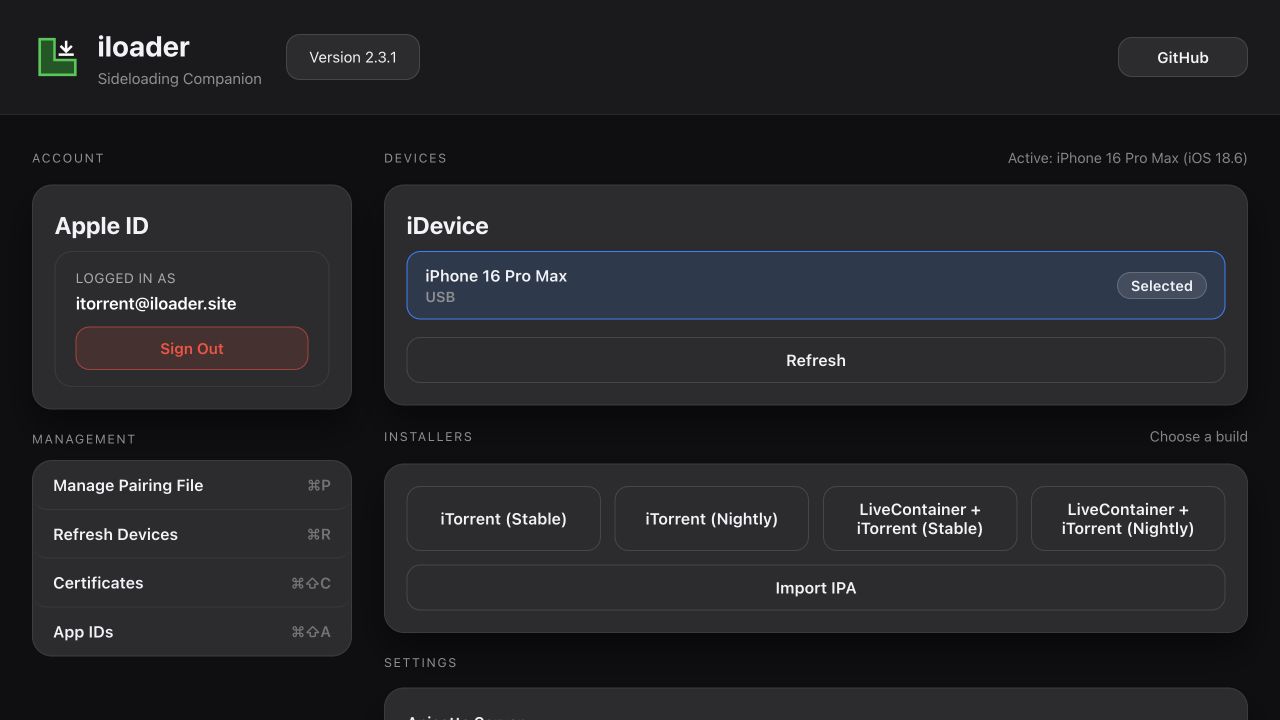The height and width of the screenshot is (720, 1280).
Task: Click the ⌘⇧A shortcut hint
Action: (311, 632)
